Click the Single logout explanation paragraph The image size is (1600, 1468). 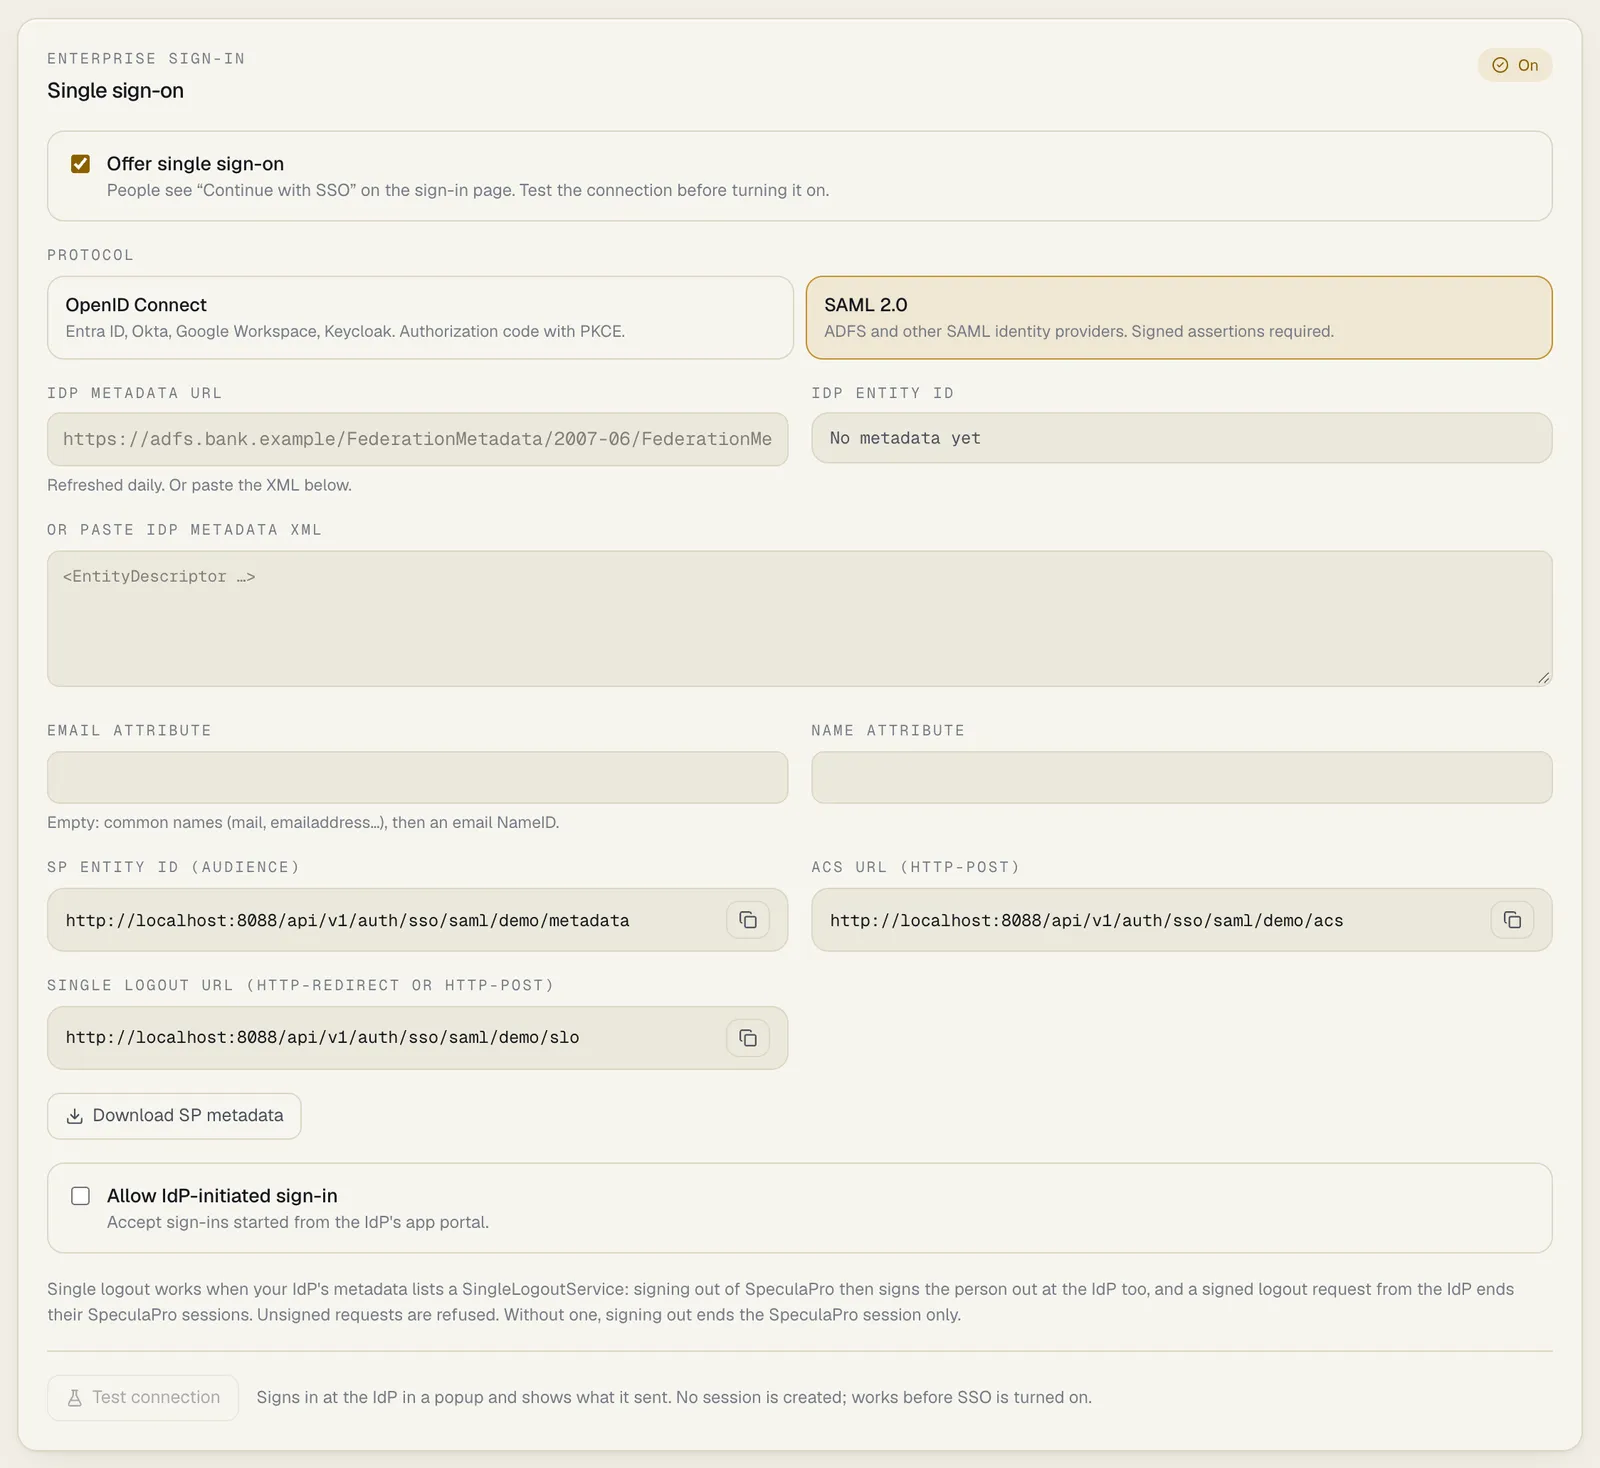781,1302
